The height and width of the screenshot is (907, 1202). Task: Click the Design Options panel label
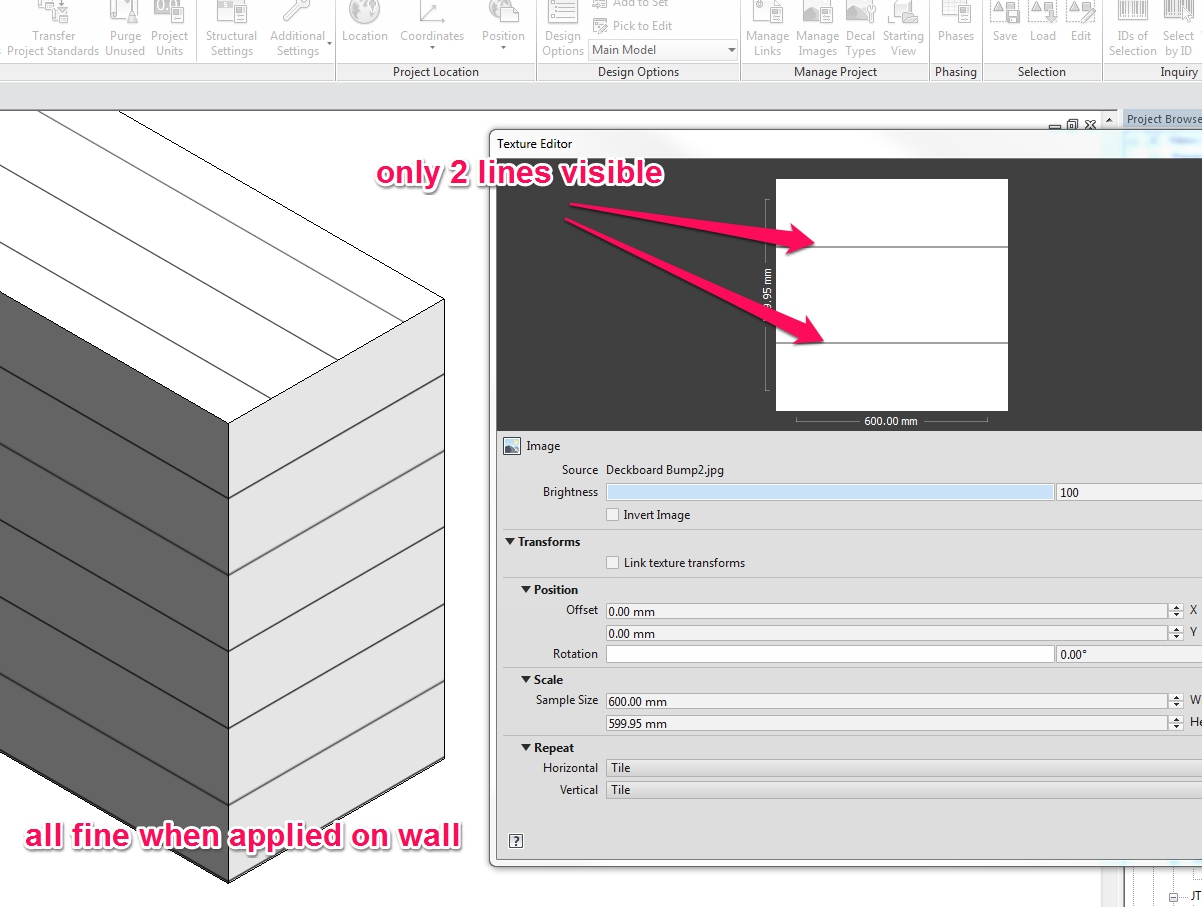[638, 71]
